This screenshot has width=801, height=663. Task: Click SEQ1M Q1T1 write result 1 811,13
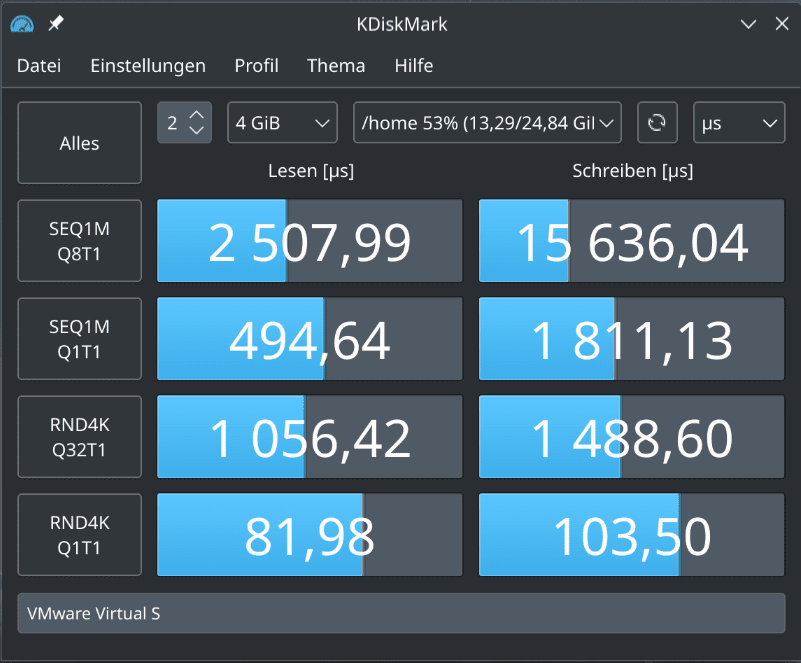[631, 339]
